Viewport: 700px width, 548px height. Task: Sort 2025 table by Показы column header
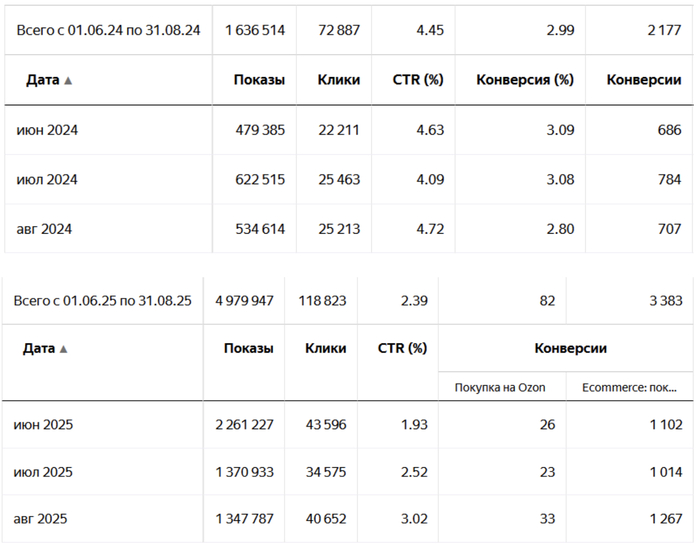248,348
